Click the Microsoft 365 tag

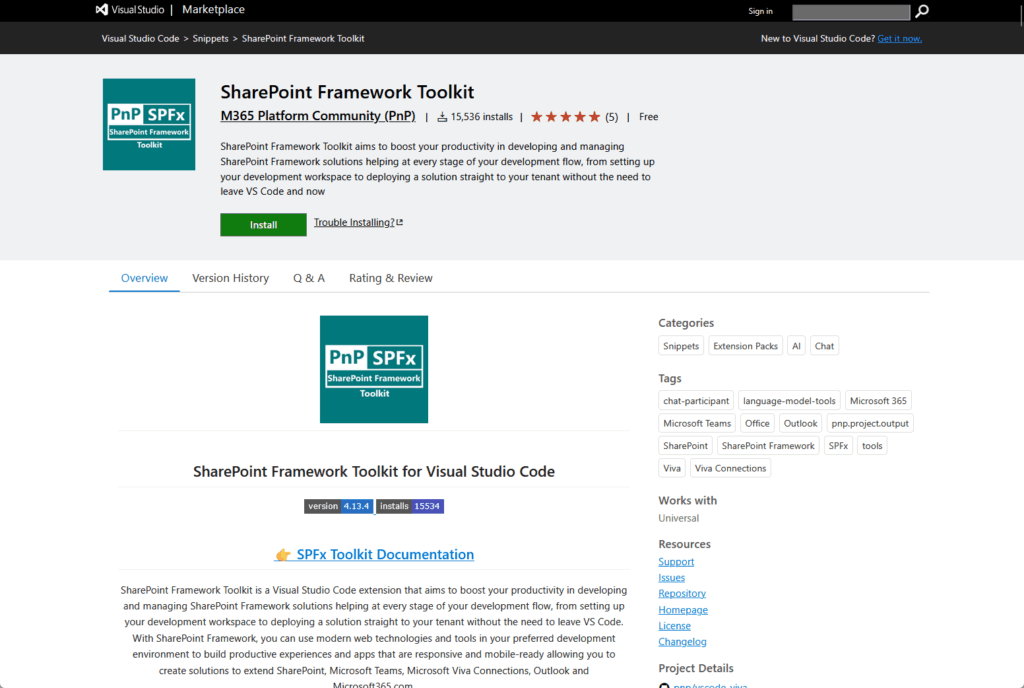click(878, 401)
